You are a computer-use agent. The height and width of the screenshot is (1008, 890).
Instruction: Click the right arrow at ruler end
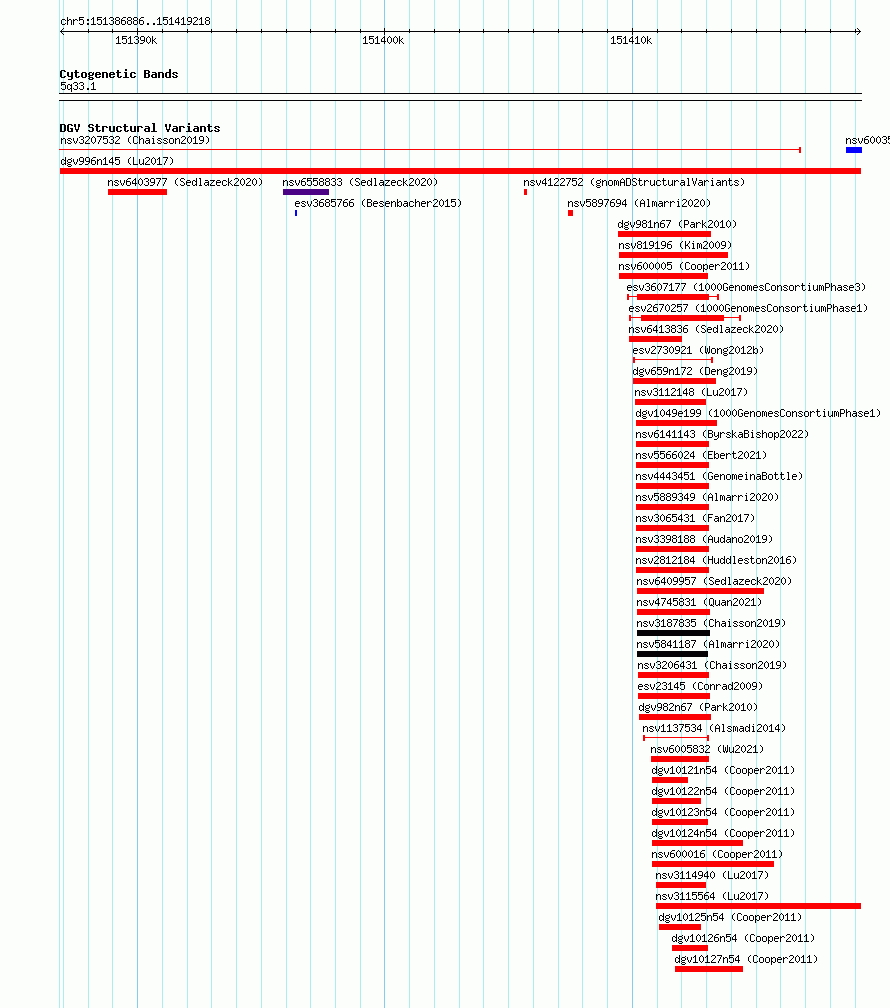[x=858, y=31]
